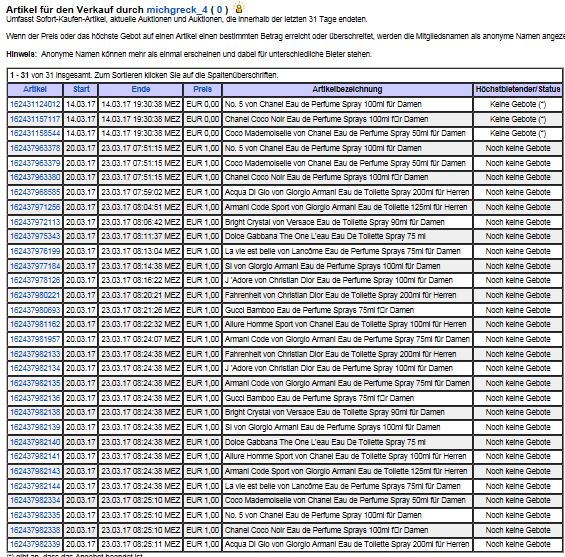Screen dimensions: 565x557
Task: Open item link 162437963380
Action: pos(35,177)
